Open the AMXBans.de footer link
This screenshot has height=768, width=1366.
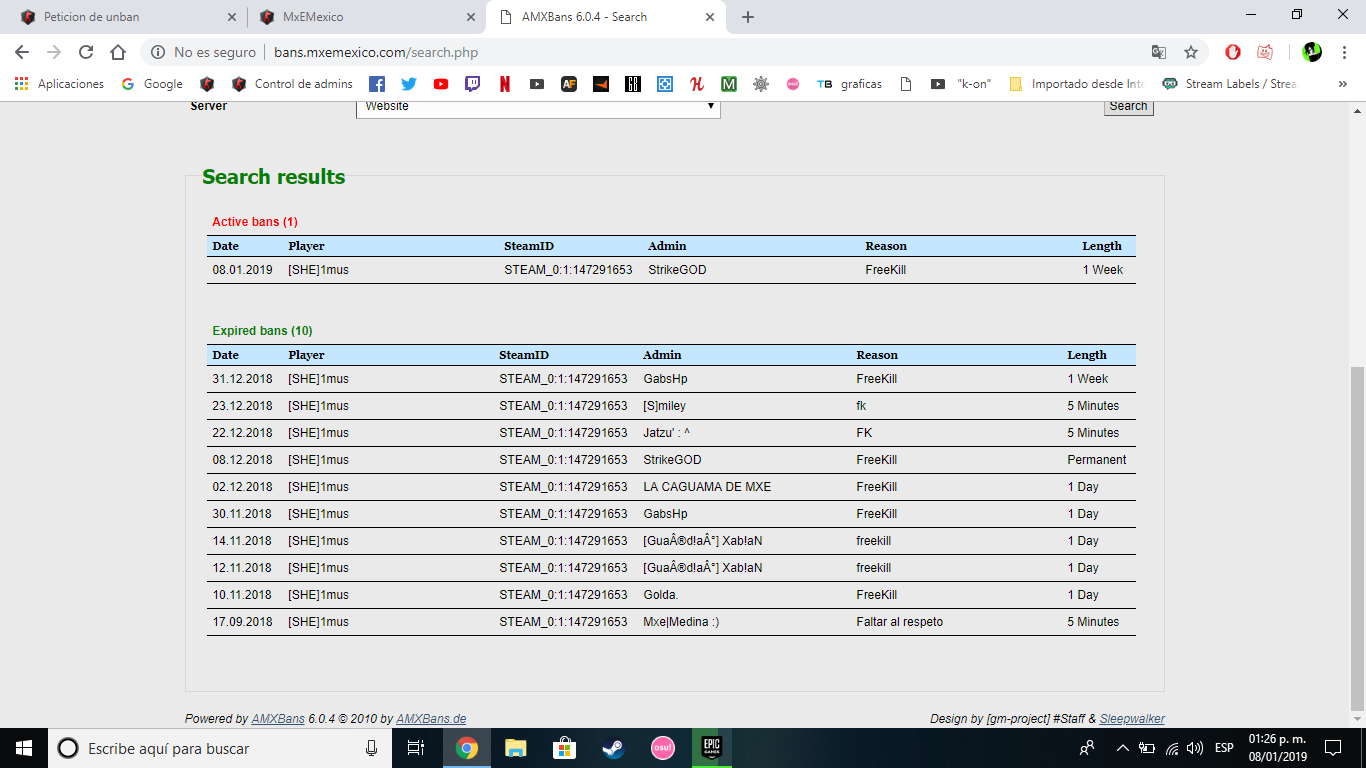[431, 719]
